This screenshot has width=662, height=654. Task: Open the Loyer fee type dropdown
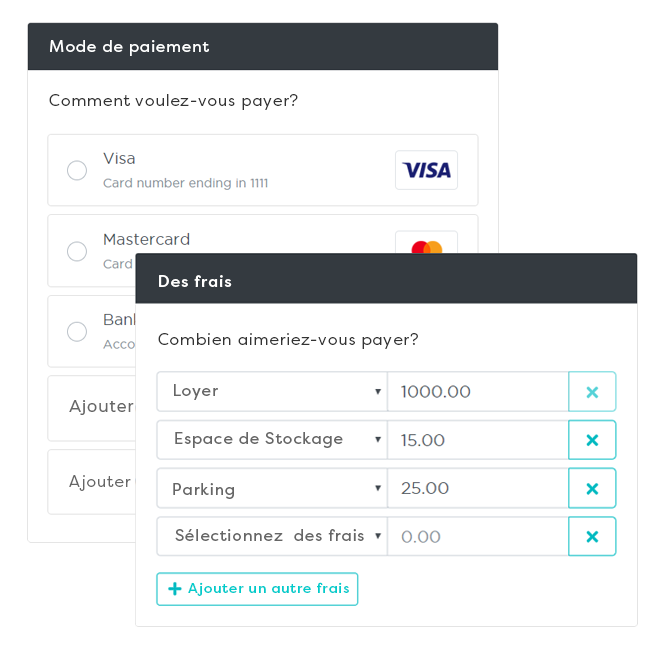click(271, 392)
